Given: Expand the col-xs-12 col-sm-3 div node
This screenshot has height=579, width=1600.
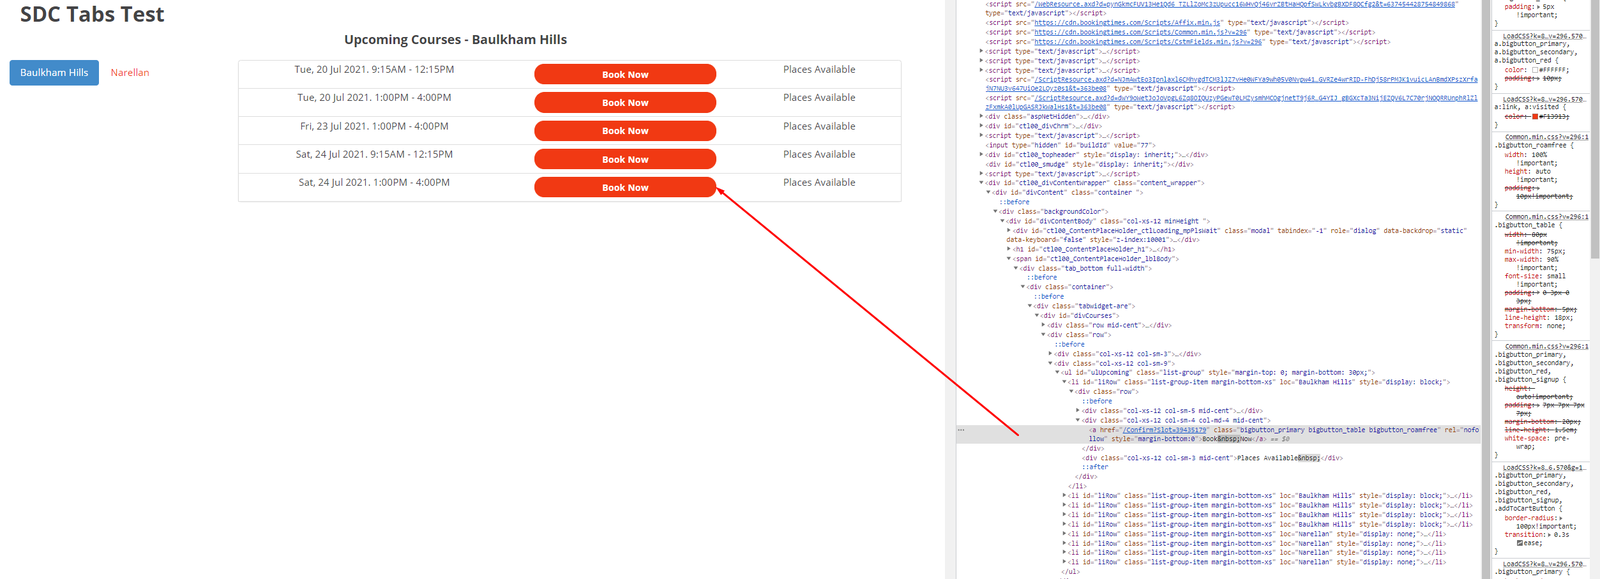Looking at the screenshot, I should (x=1052, y=354).
